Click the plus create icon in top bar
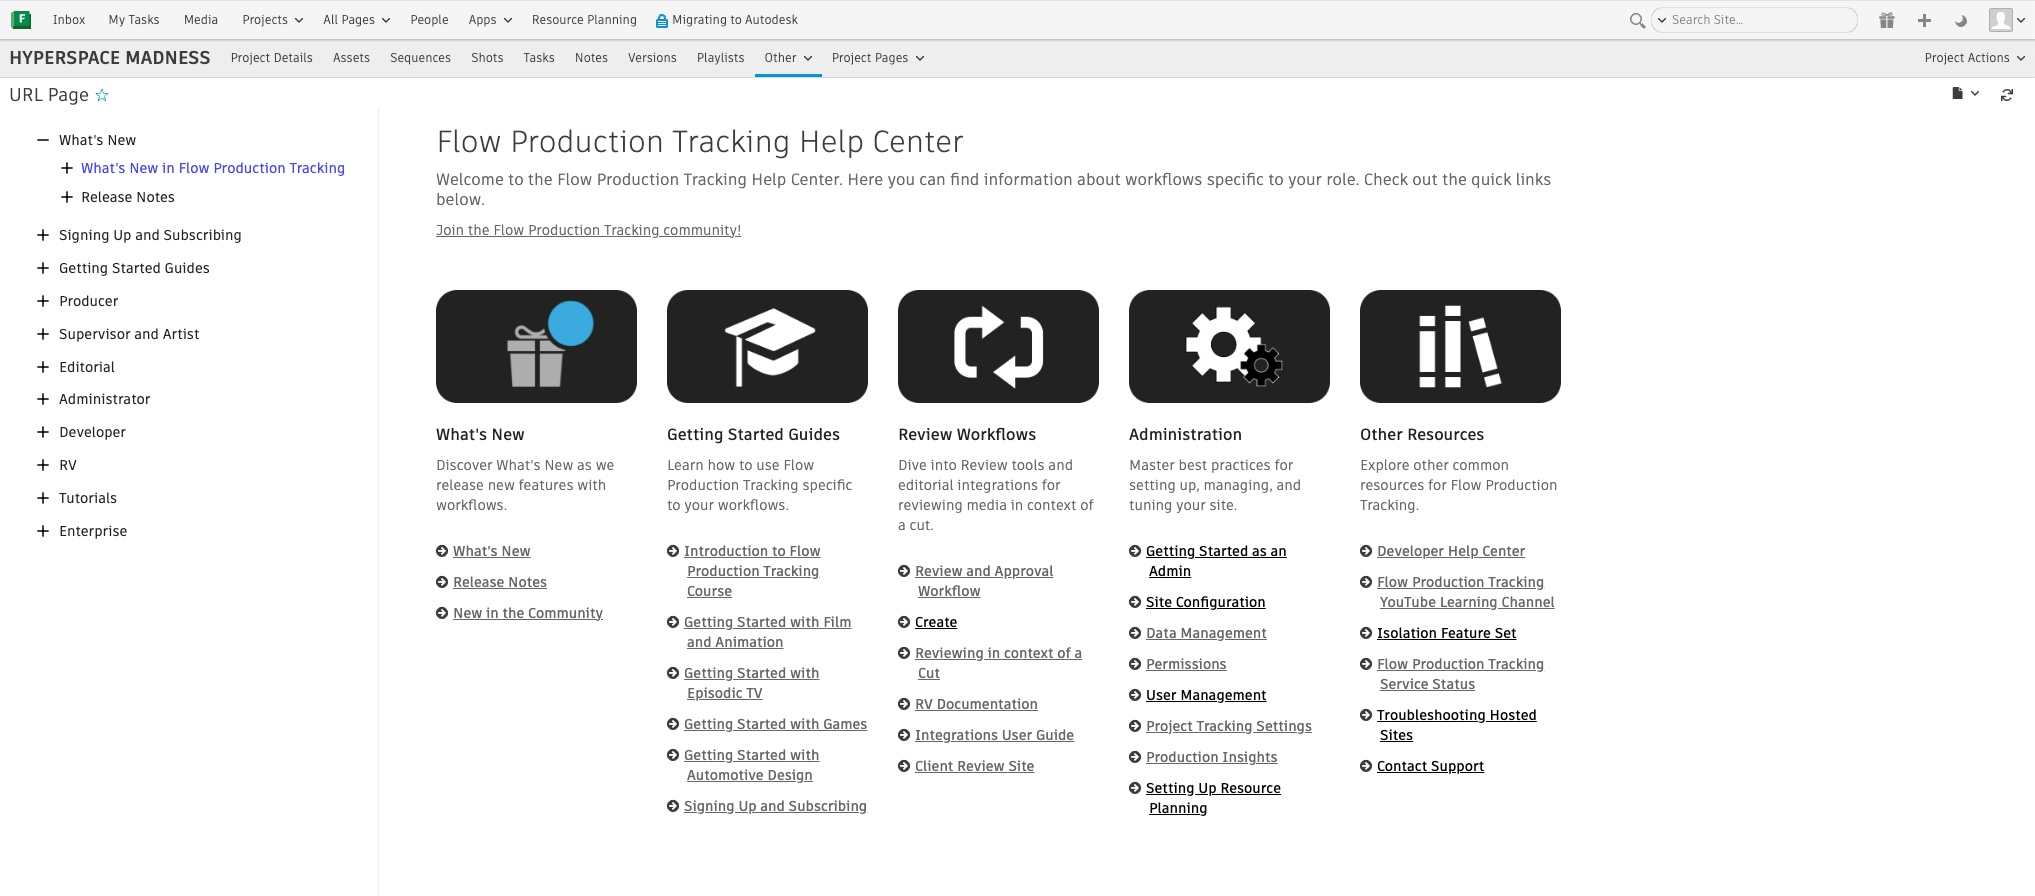Image resolution: width=2035 pixels, height=896 pixels. pyautogui.click(x=1924, y=20)
